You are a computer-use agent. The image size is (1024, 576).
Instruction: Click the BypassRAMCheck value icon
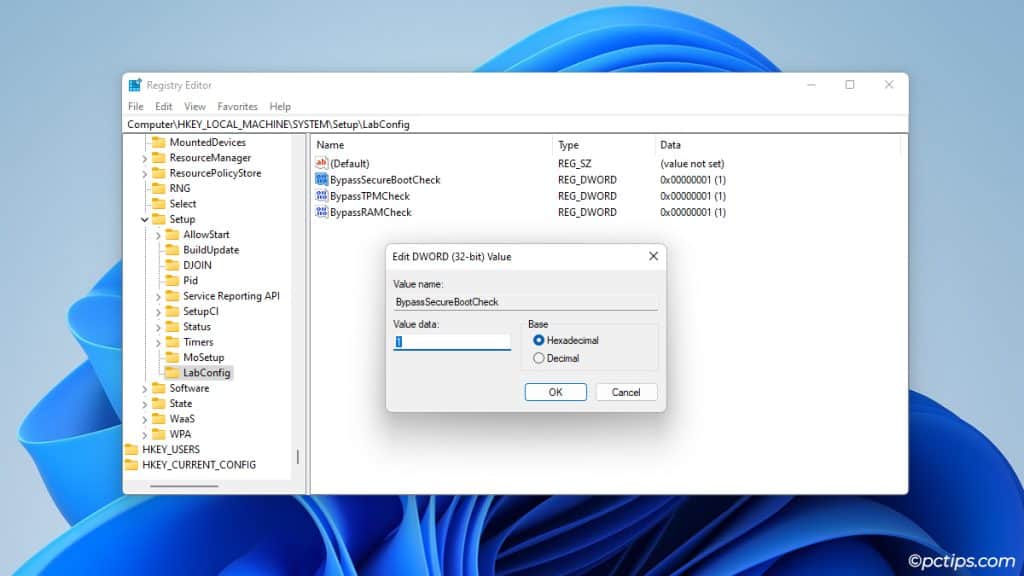click(321, 212)
